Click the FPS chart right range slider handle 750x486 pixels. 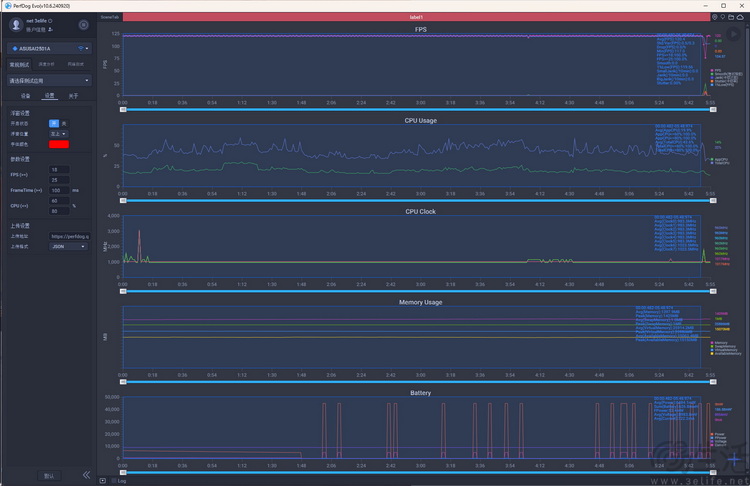point(713,110)
